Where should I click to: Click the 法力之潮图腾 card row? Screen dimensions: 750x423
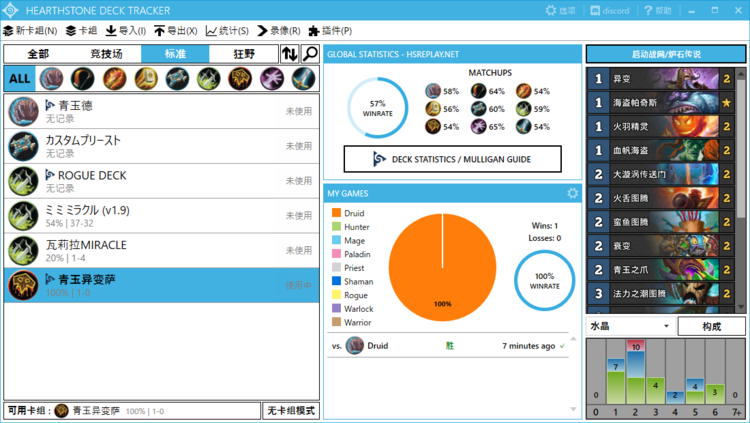pyautogui.click(x=661, y=294)
